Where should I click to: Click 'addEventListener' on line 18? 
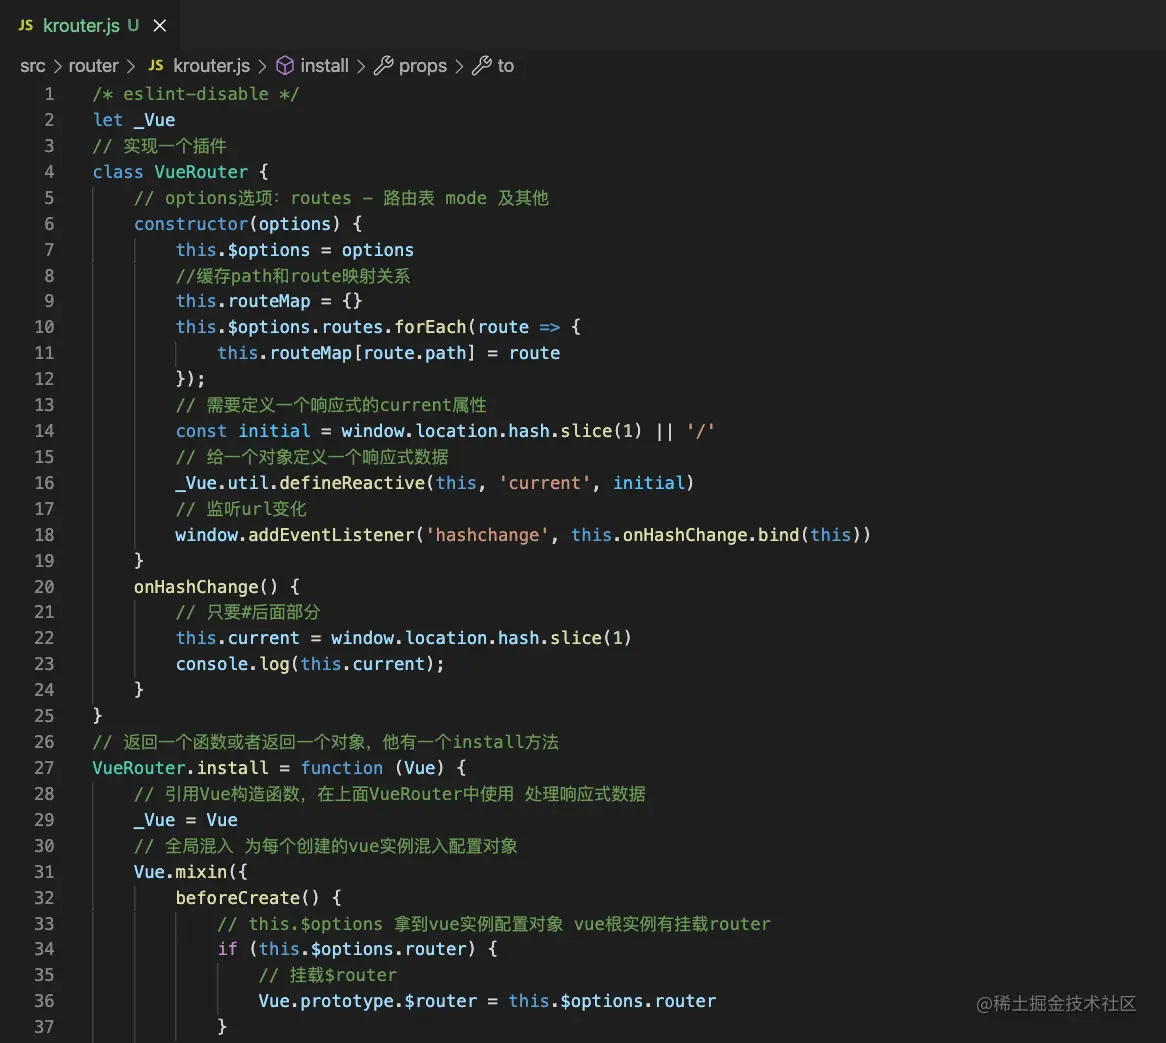(331, 535)
